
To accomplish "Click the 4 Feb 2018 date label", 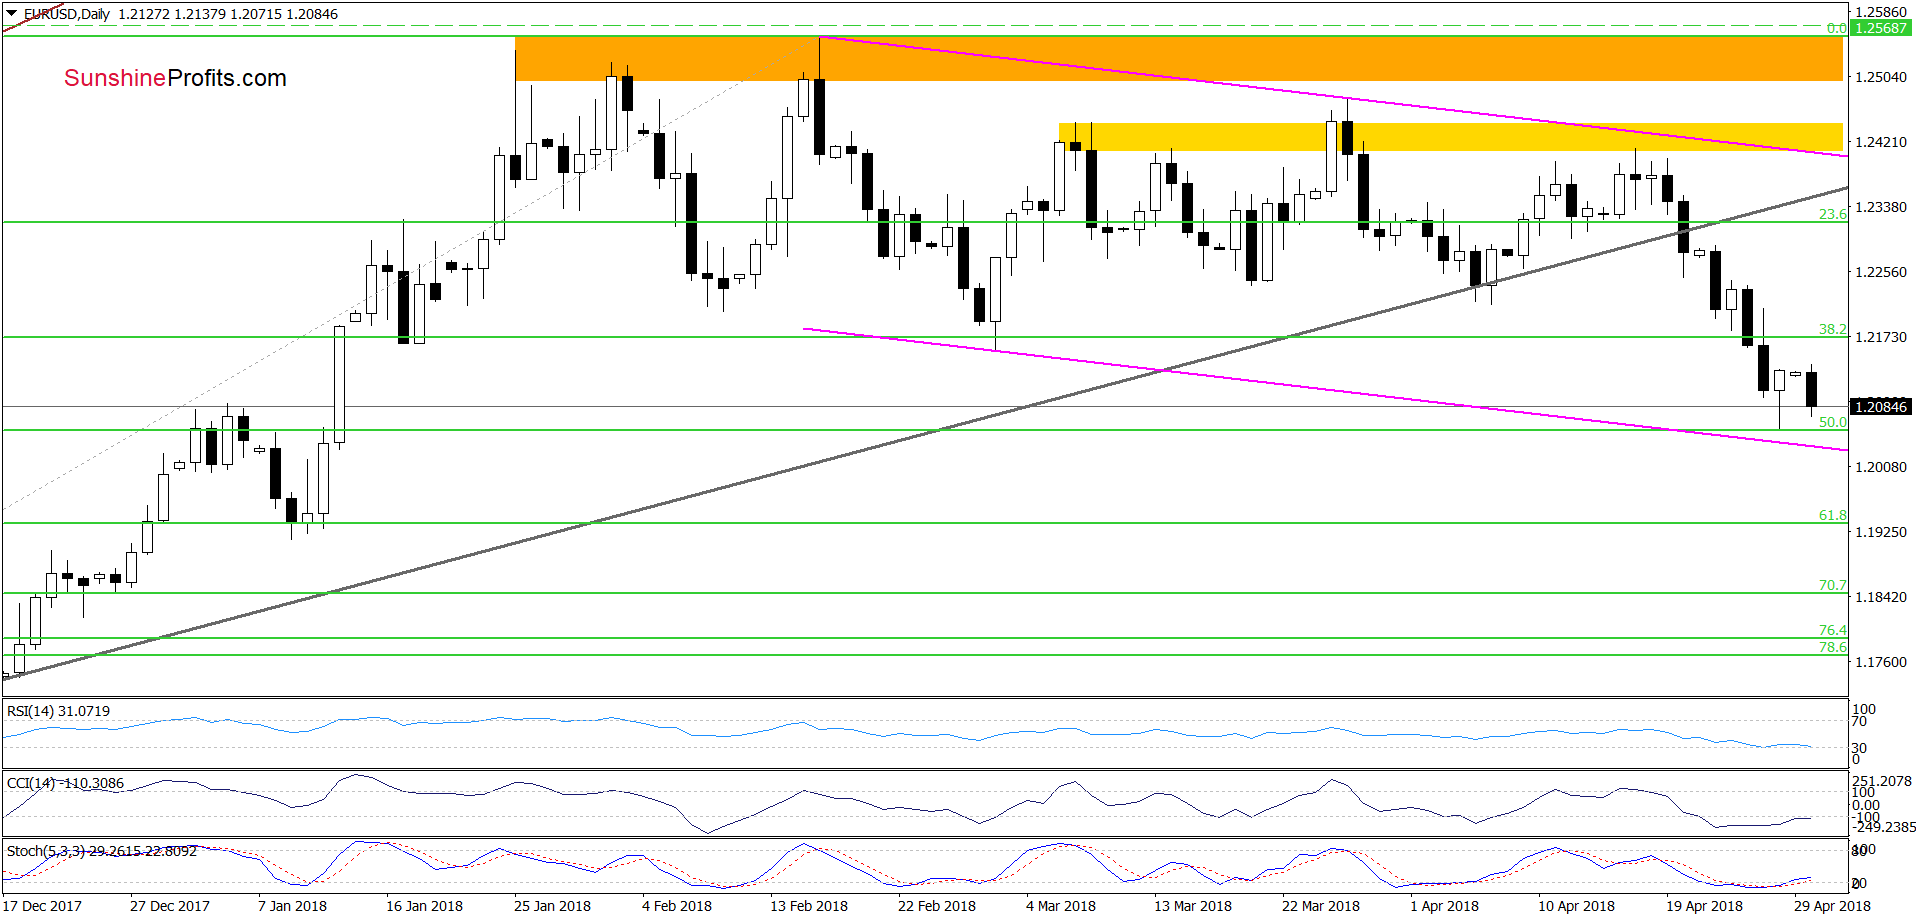I will point(677,906).
